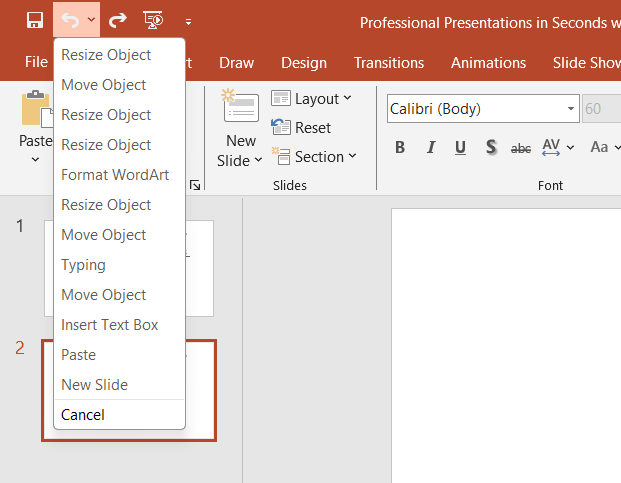Click the New Slide icon
The width and height of the screenshot is (621, 483).
click(x=240, y=109)
